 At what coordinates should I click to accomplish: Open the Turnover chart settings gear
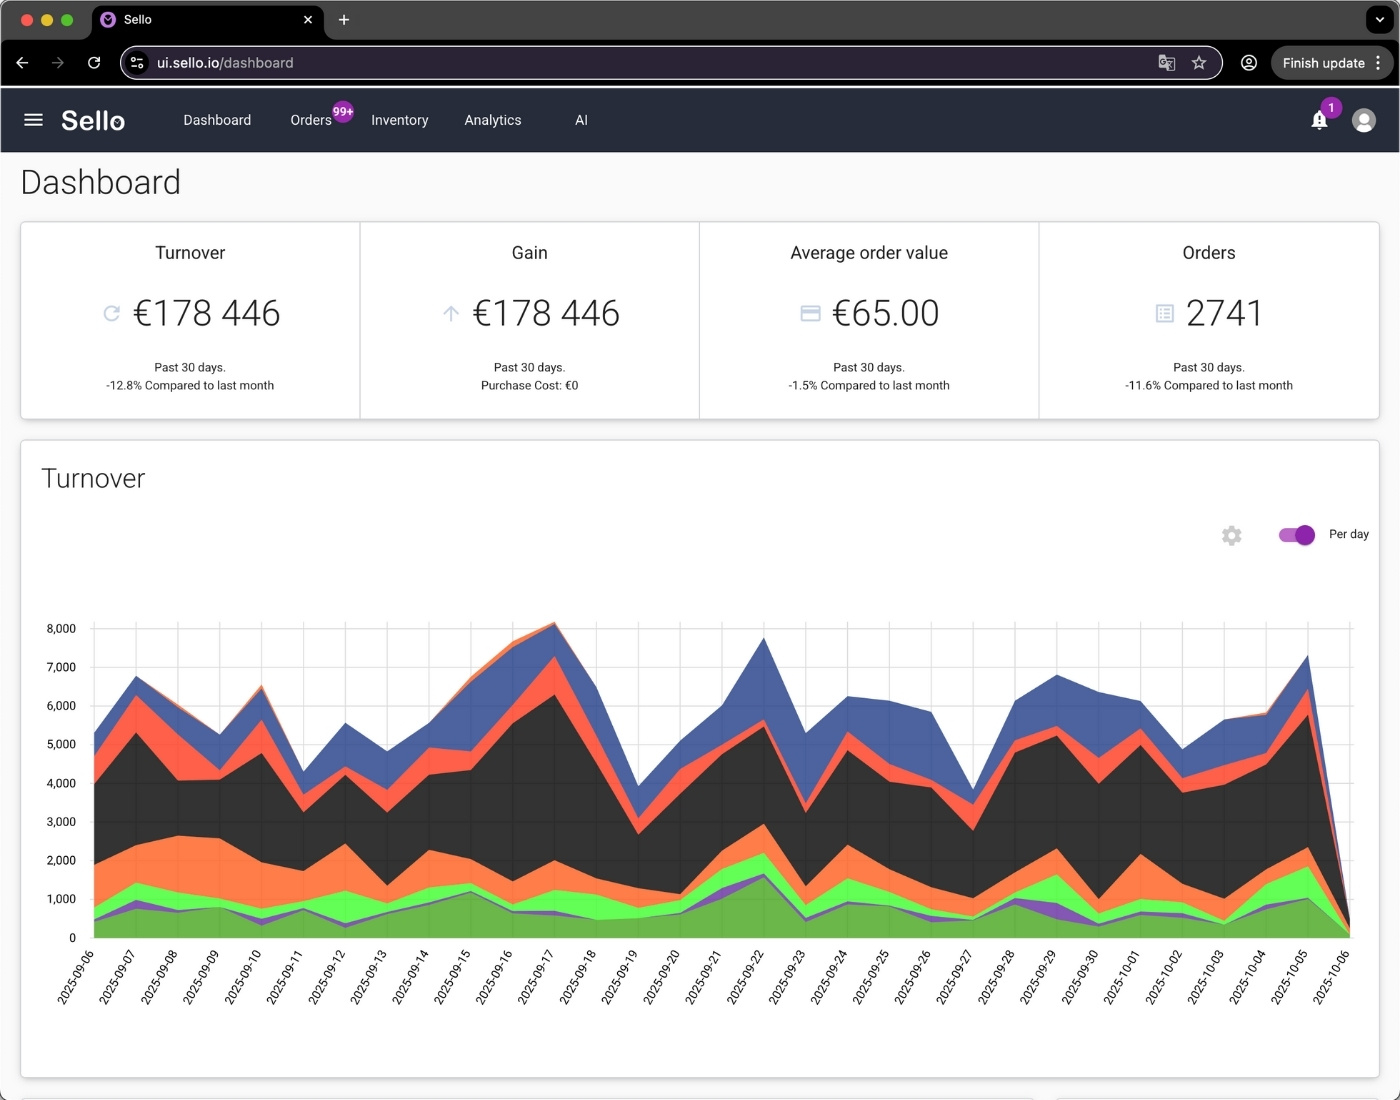coord(1231,535)
